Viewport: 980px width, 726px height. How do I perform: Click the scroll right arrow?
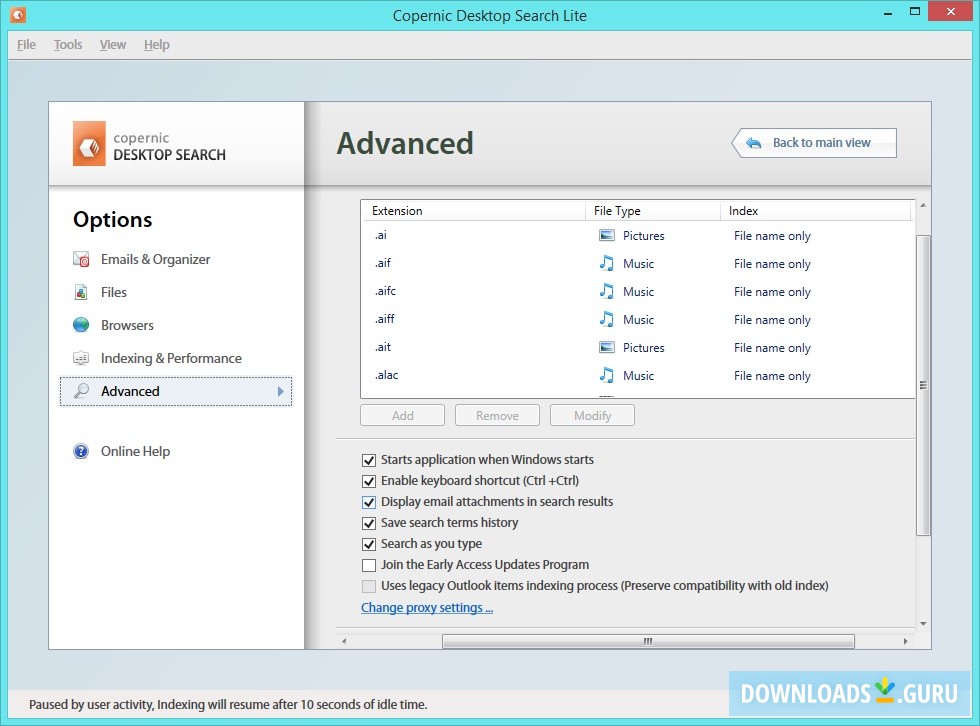[x=906, y=642]
